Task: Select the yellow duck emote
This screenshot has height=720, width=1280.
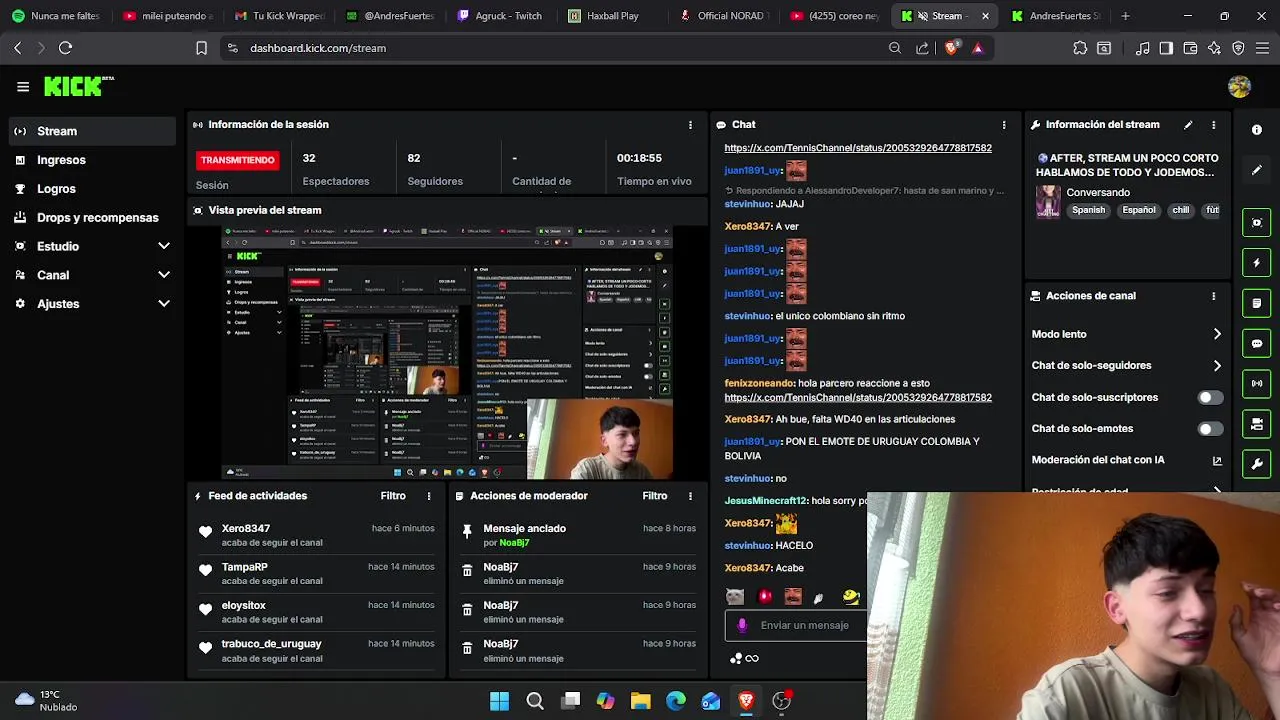Action: click(851, 597)
